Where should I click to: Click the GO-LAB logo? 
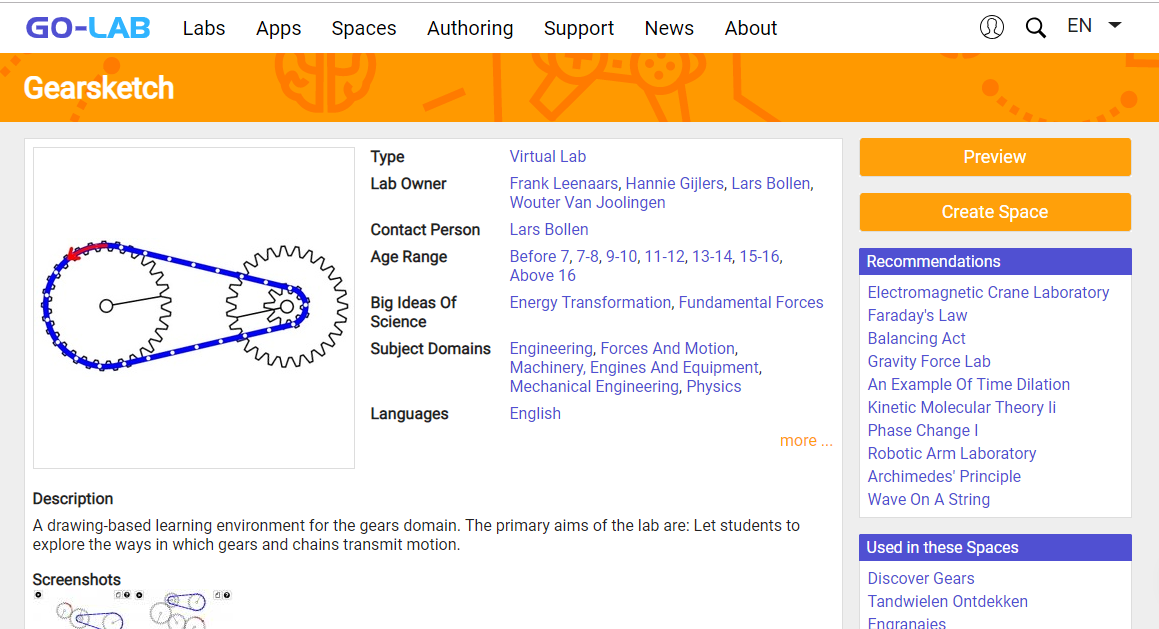click(x=88, y=28)
